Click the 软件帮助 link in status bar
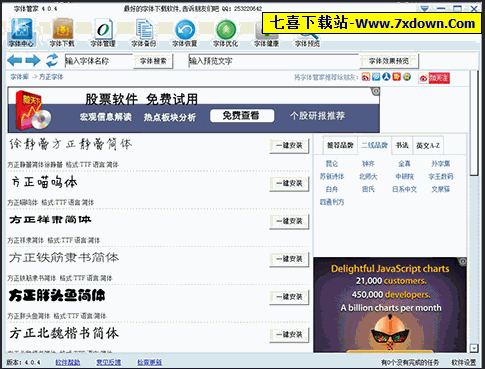 (68, 362)
